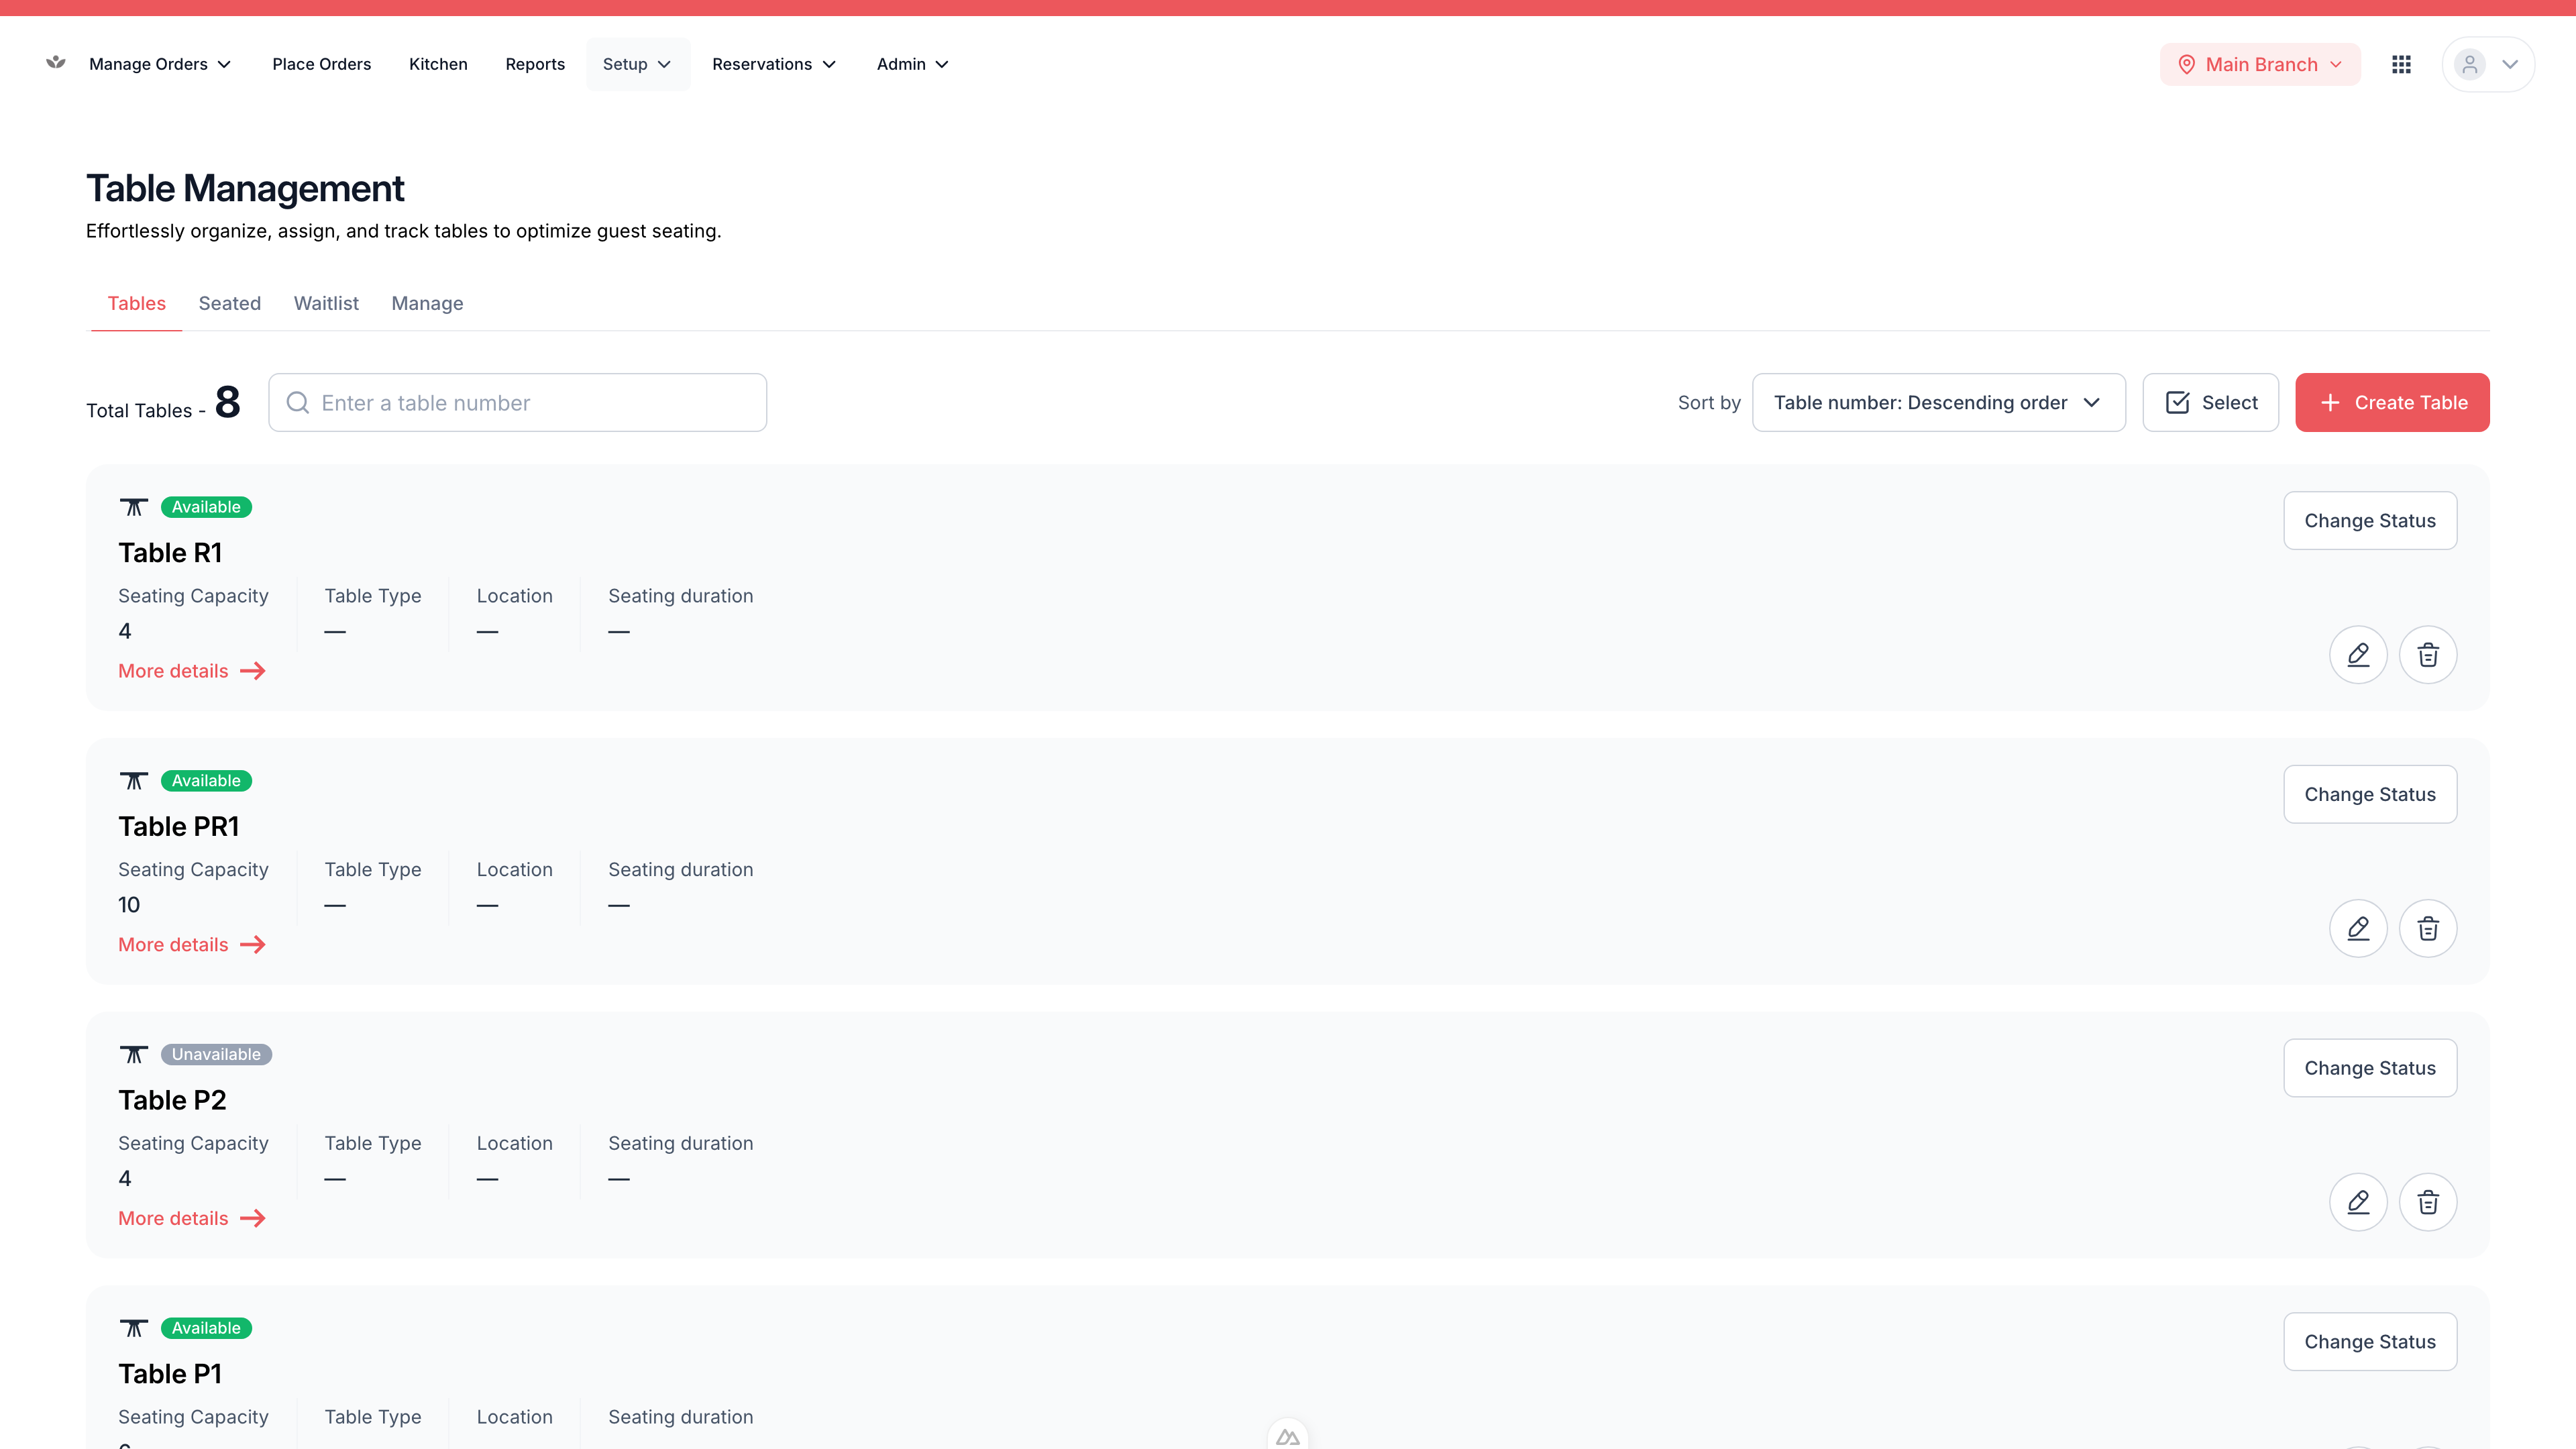Open the Sort by table number dropdown
The height and width of the screenshot is (1449, 2576).
tap(1938, 402)
